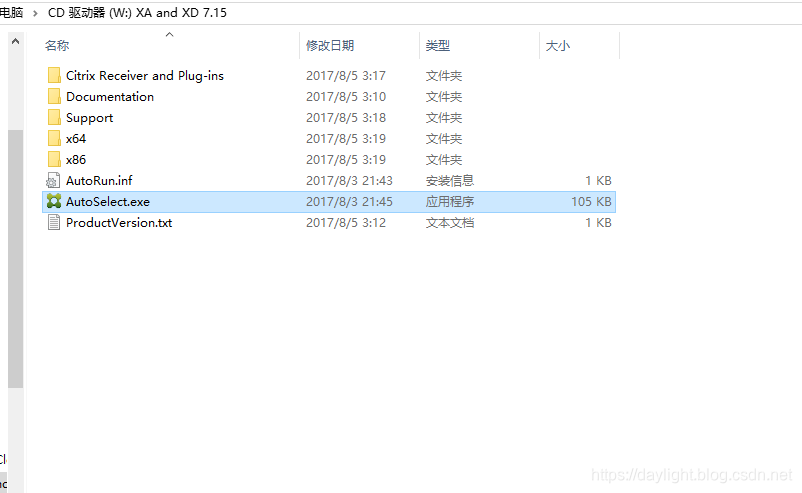Click the 2017/8/5 3:18 date of Support
The width and height of the screenshot is (802, 493).
346,118
